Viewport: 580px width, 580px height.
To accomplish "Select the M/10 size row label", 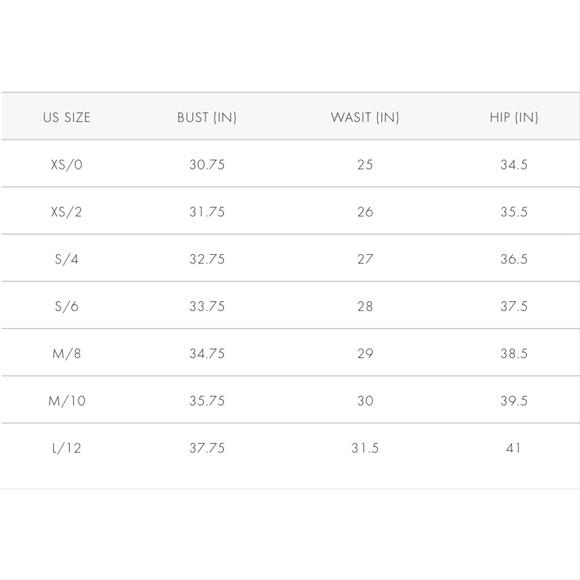I will coord(67,401).
